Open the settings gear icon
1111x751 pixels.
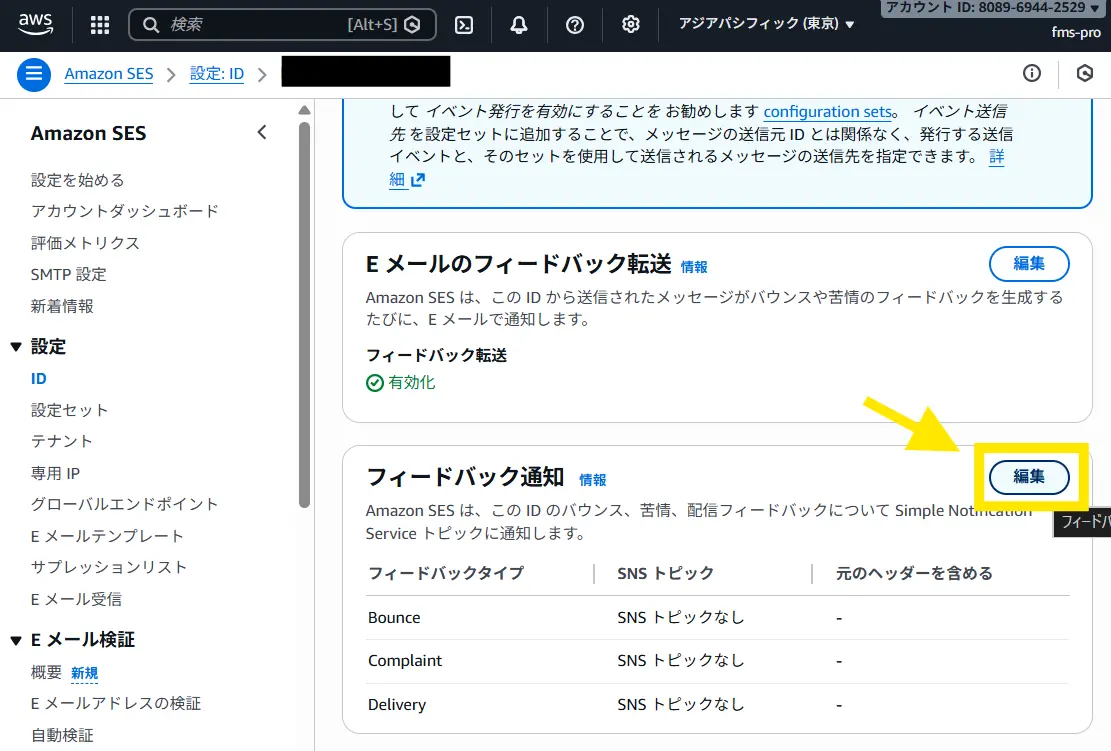pyautogui.click(x=630, y=25)
